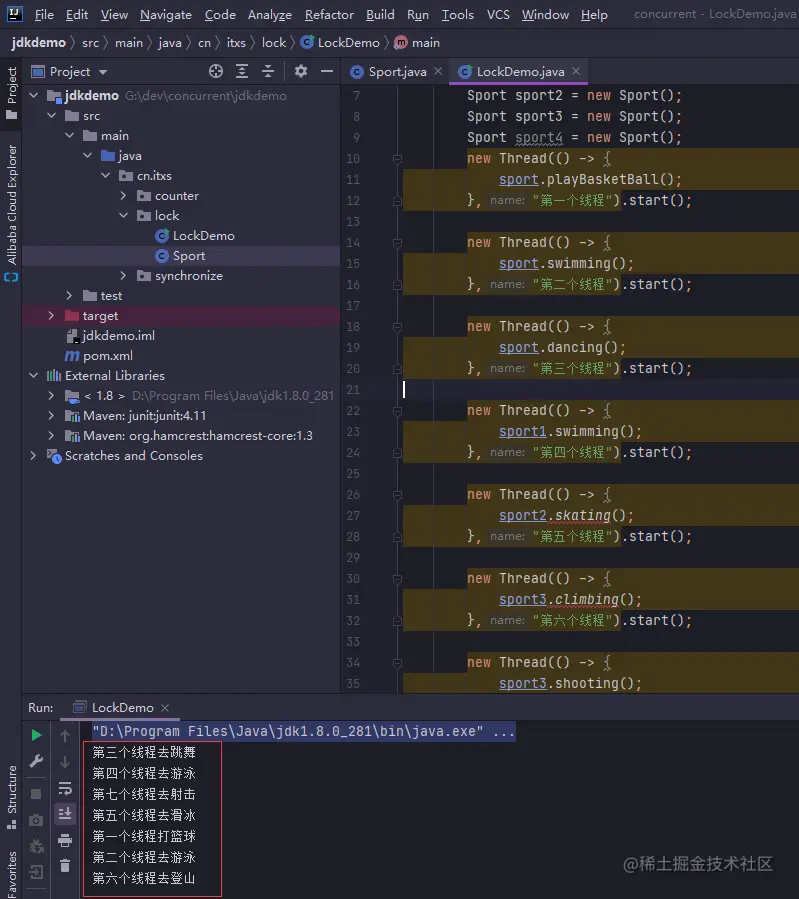Click the java.exe command line in console
The width and height of the screenshot is (799, 899).
pos(304,732)
